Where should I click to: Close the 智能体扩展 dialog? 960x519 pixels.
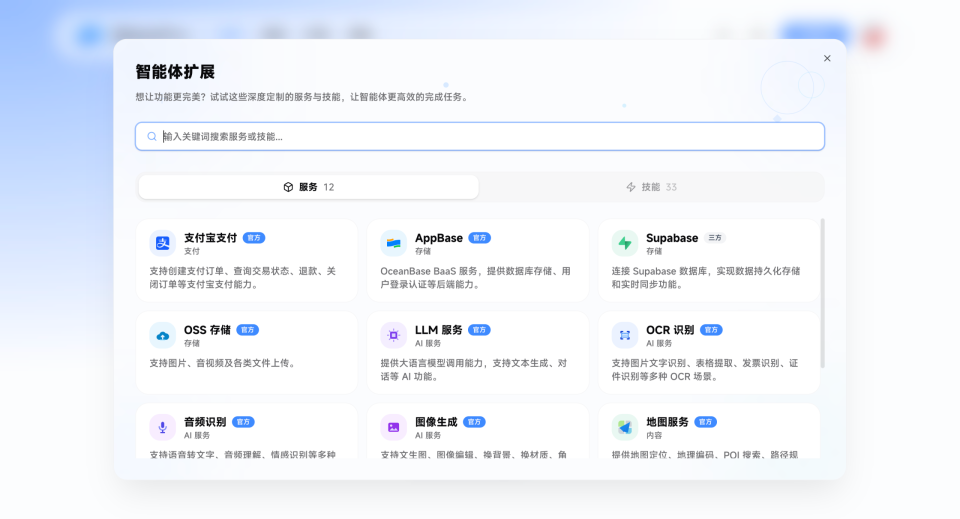tap(827, 58)
